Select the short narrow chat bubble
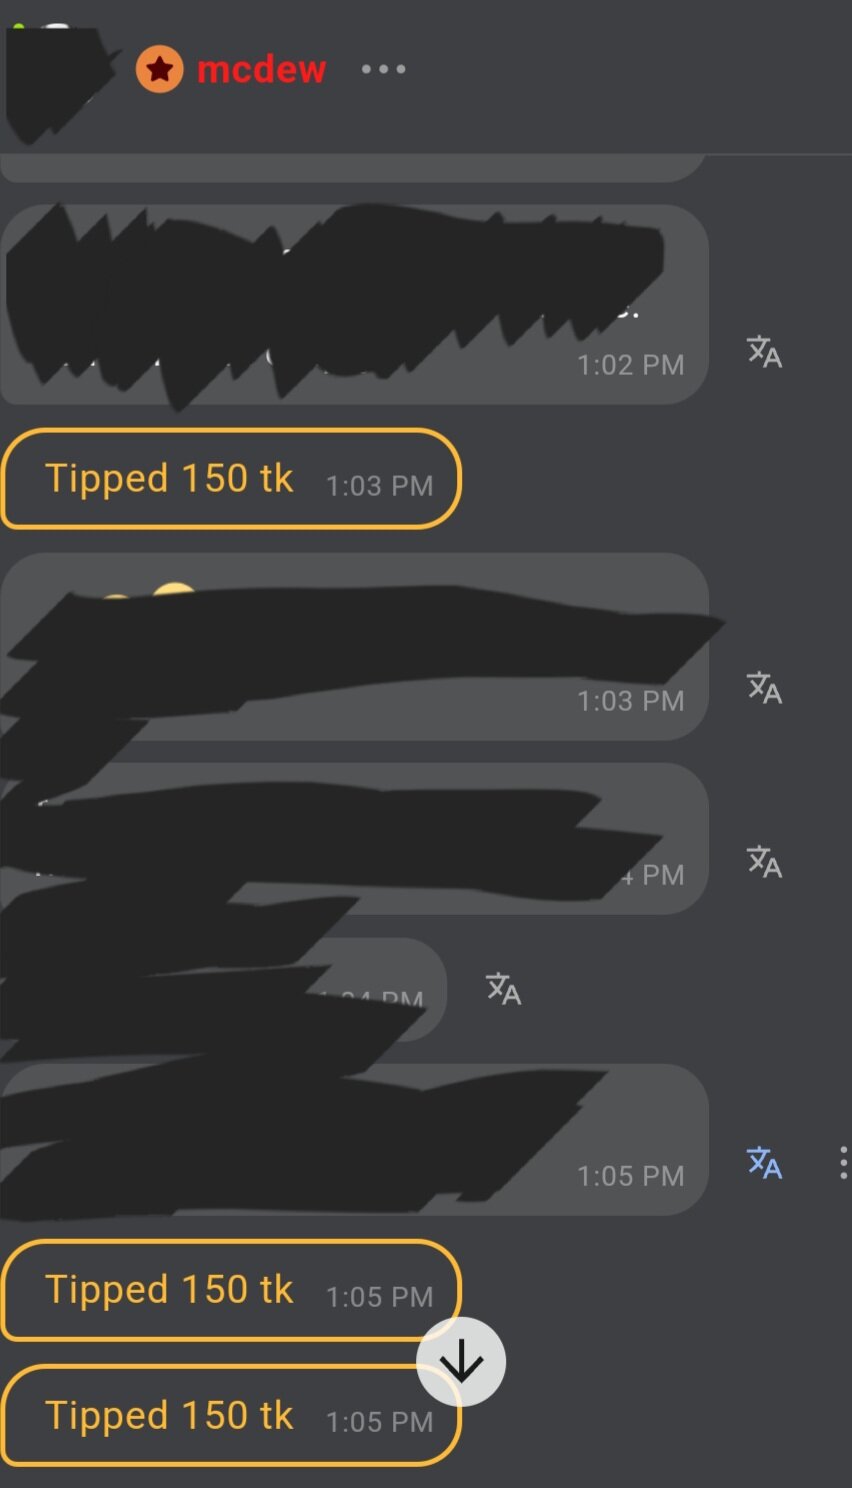 [223, 990]
